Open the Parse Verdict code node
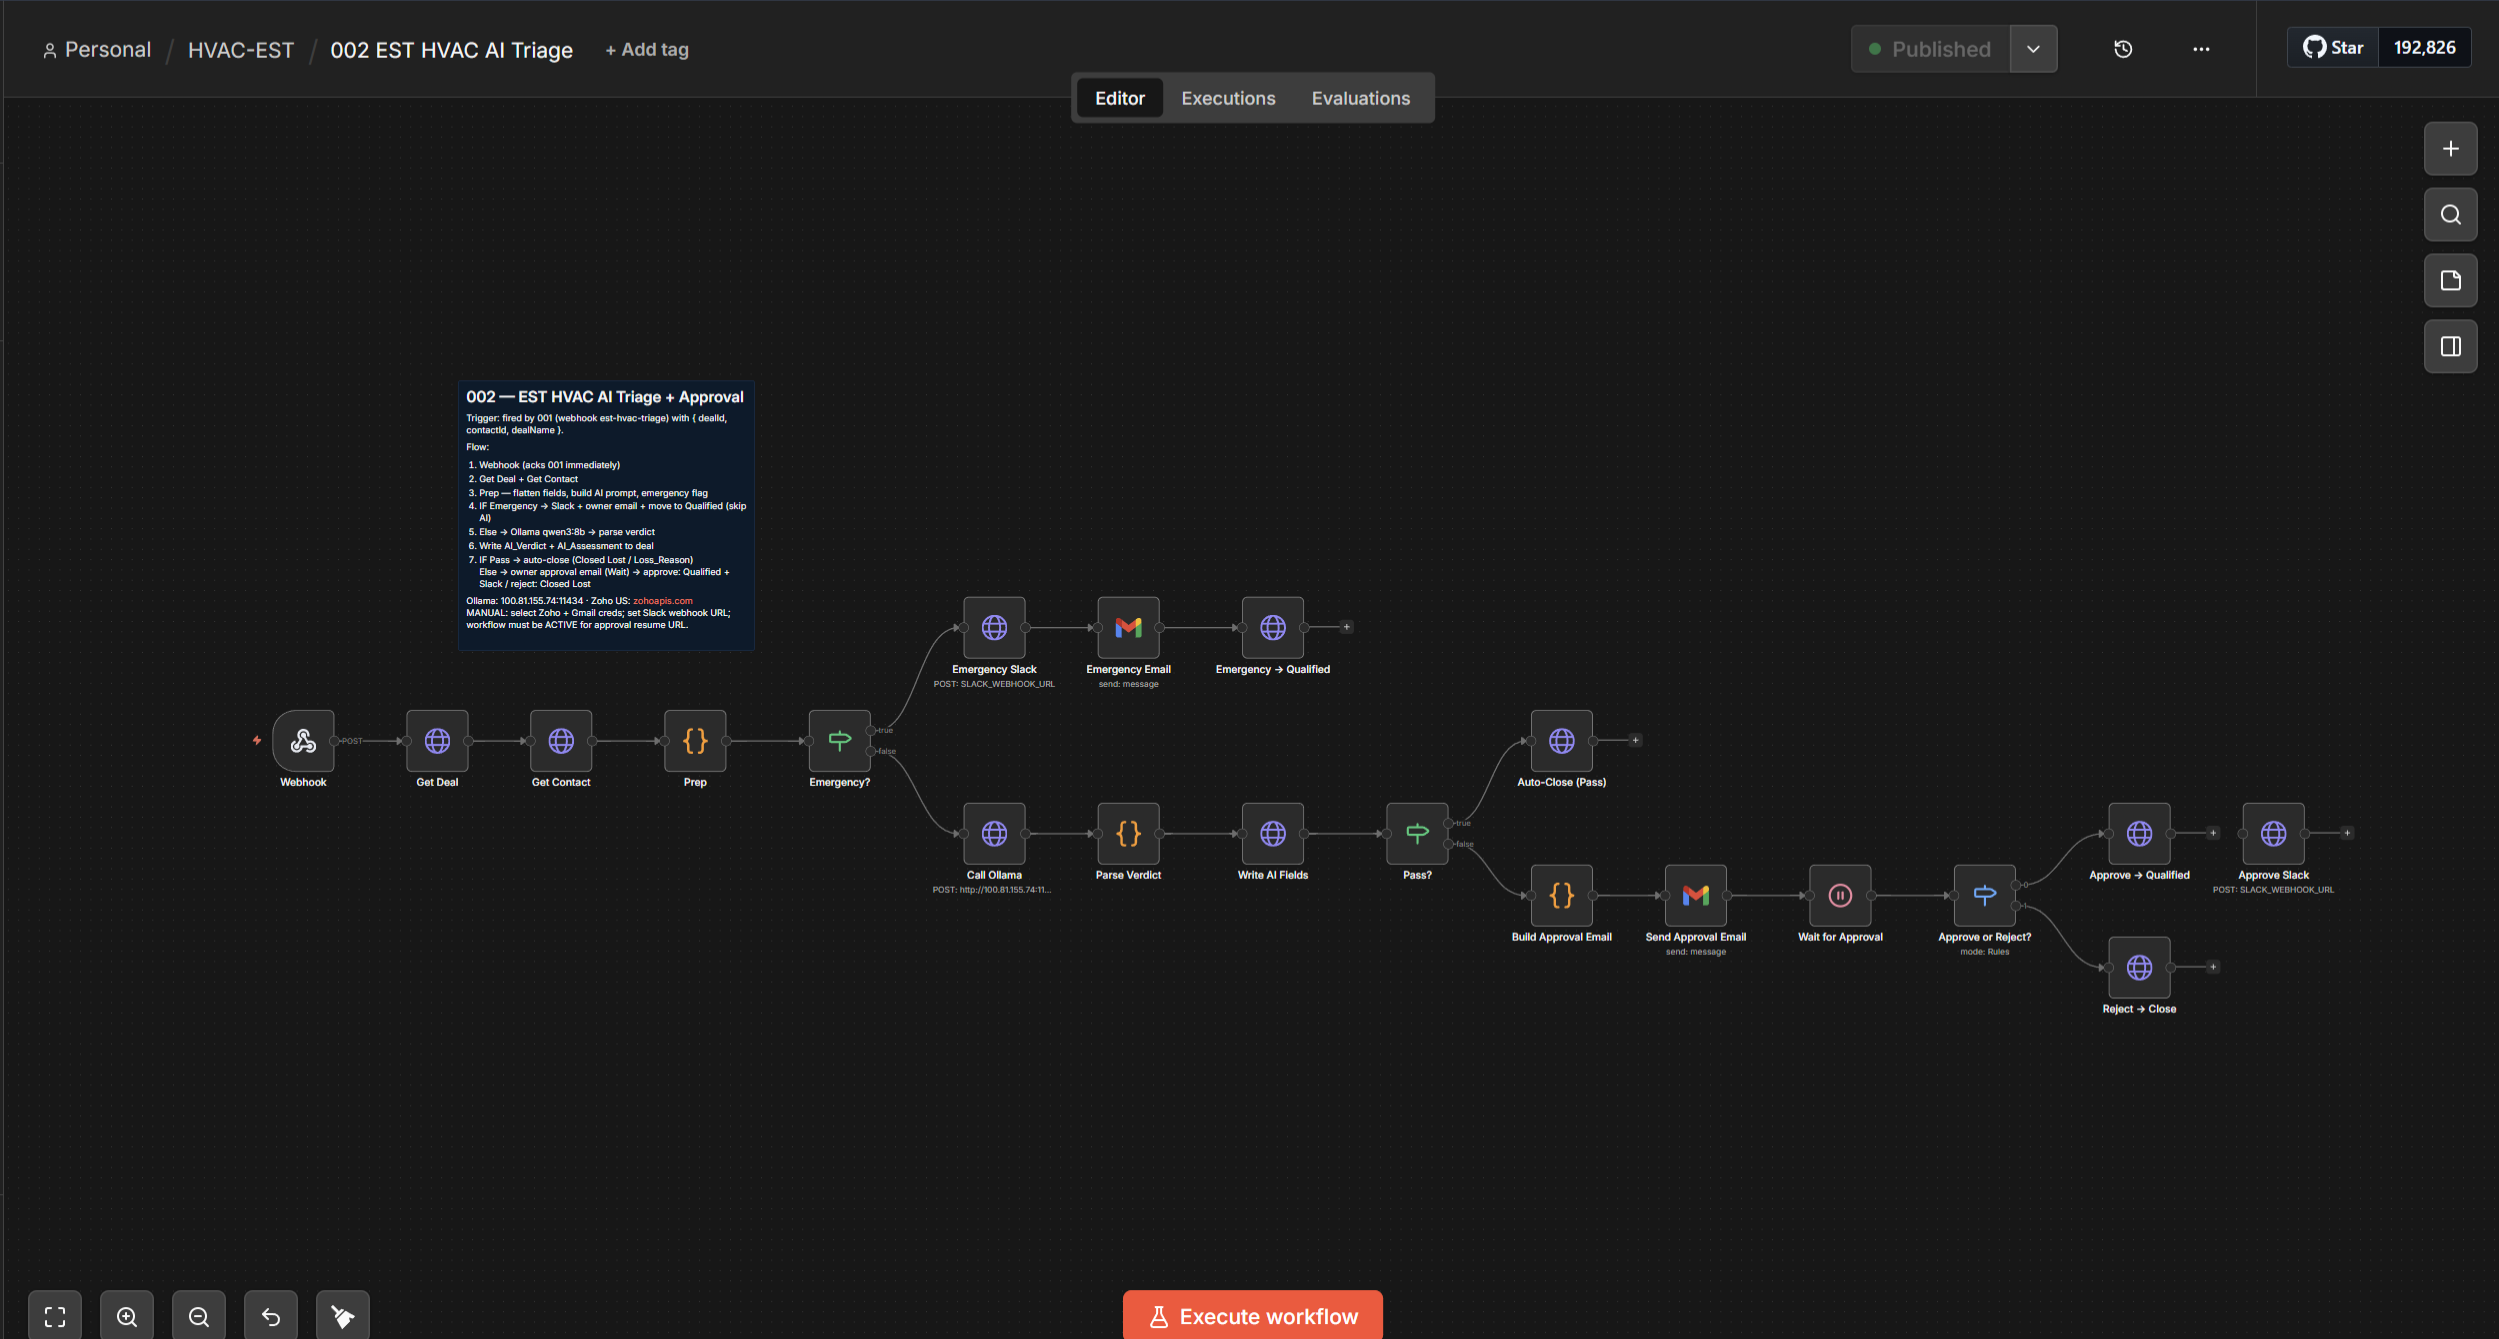The width and height of the screenshot is (2499, 1339). [1128, 834]
